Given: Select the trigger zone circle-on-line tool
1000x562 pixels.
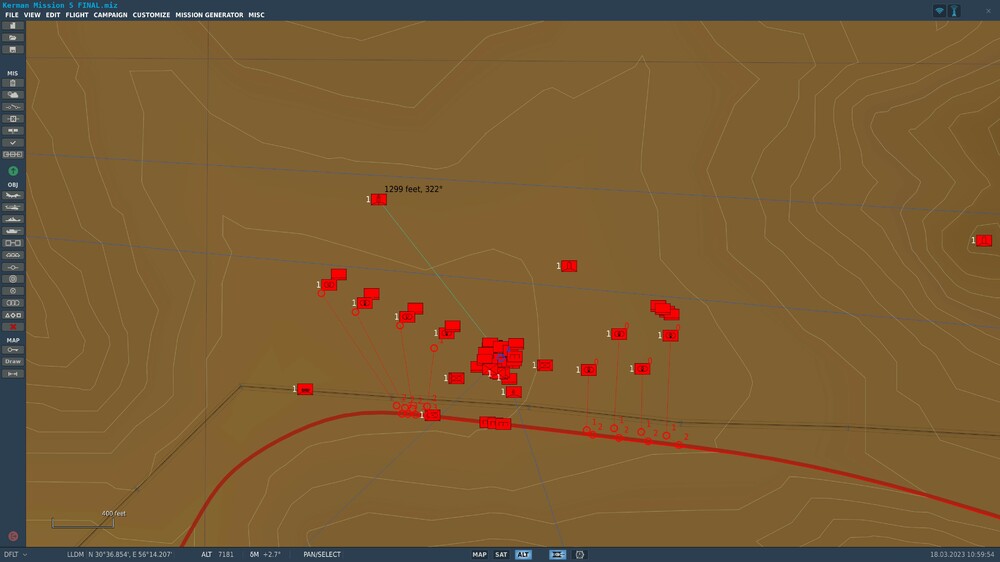Looking at the screenshot, I should [x=13, y=267].
